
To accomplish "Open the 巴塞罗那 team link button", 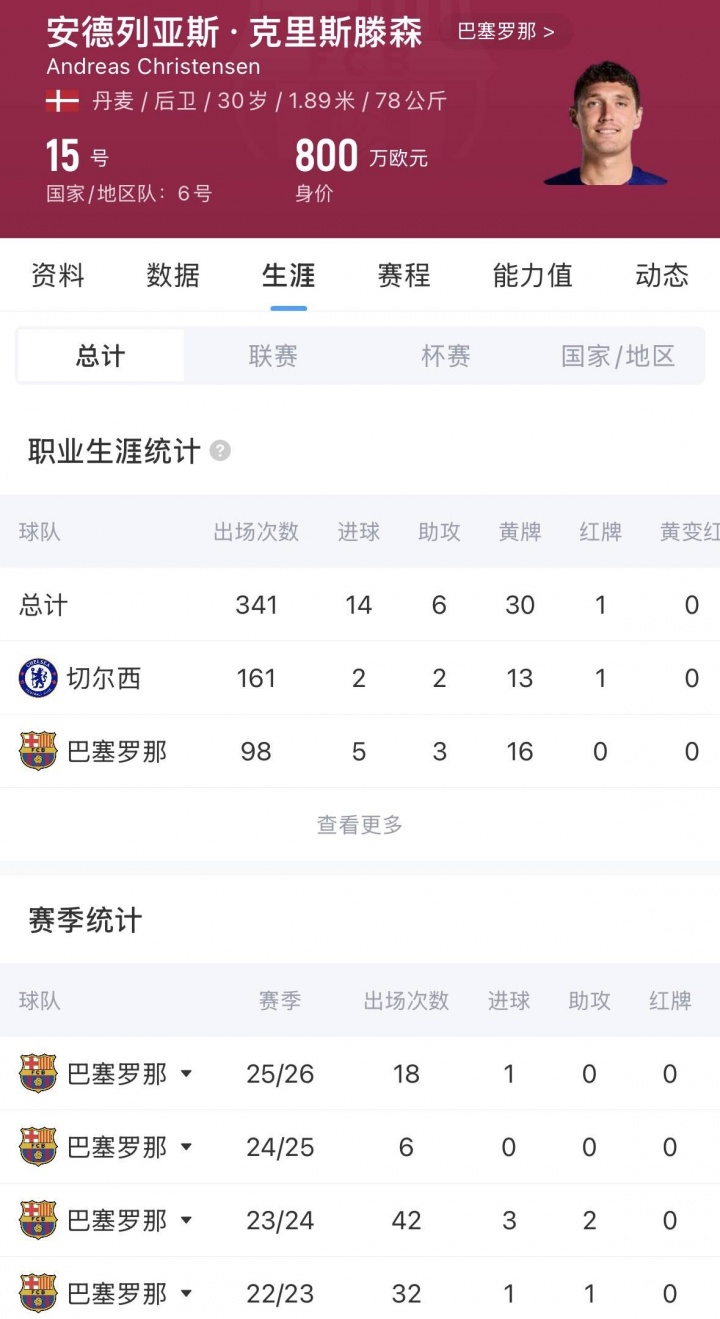I will coord(507,31).
